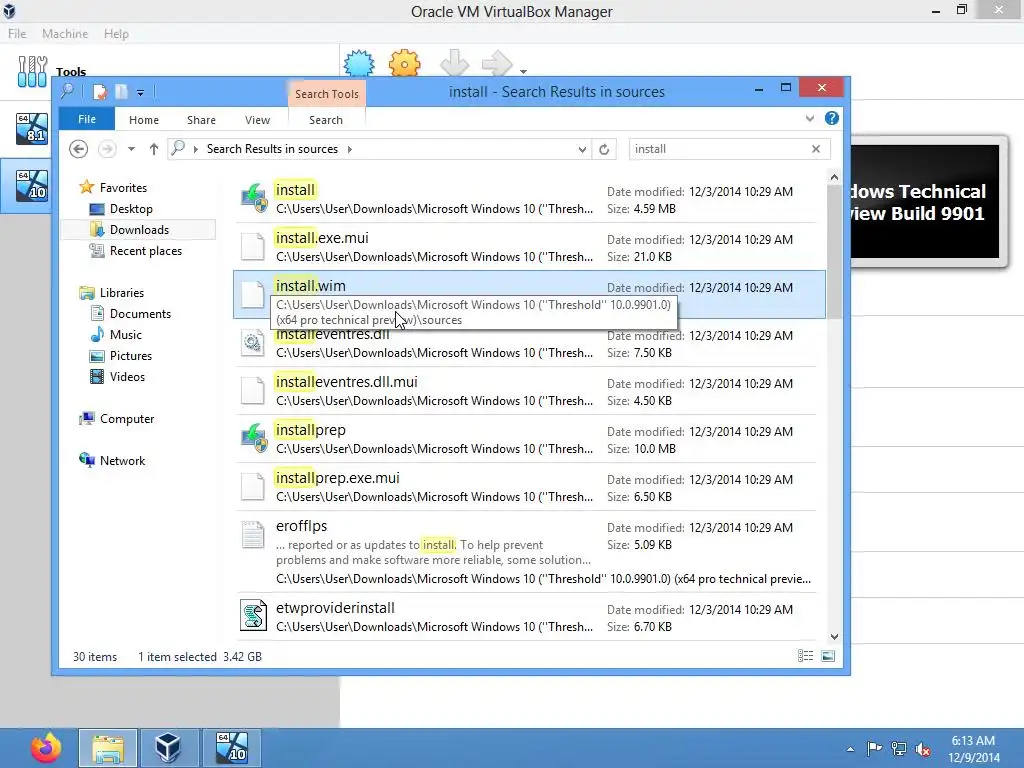The image size is (1024, 768).
Task: Open the Documents library
Action: coord(140,313)
